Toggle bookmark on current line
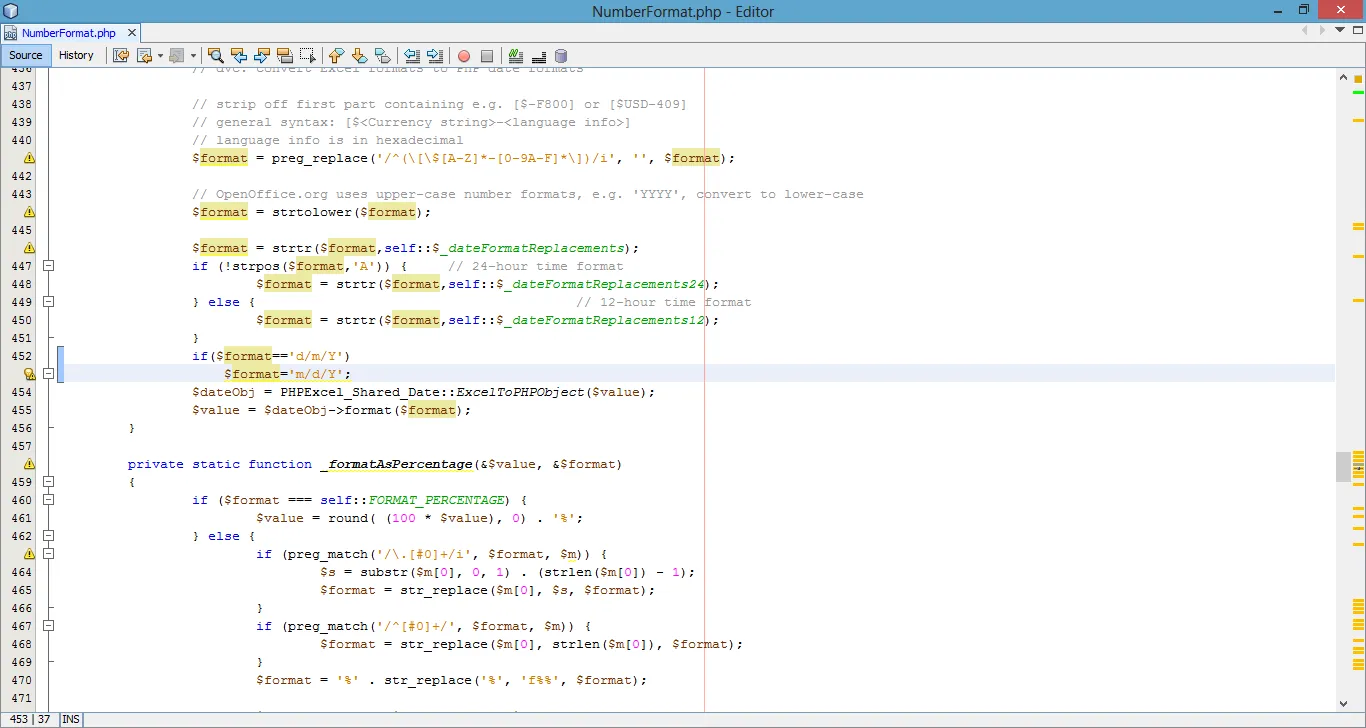 [382, 56]
